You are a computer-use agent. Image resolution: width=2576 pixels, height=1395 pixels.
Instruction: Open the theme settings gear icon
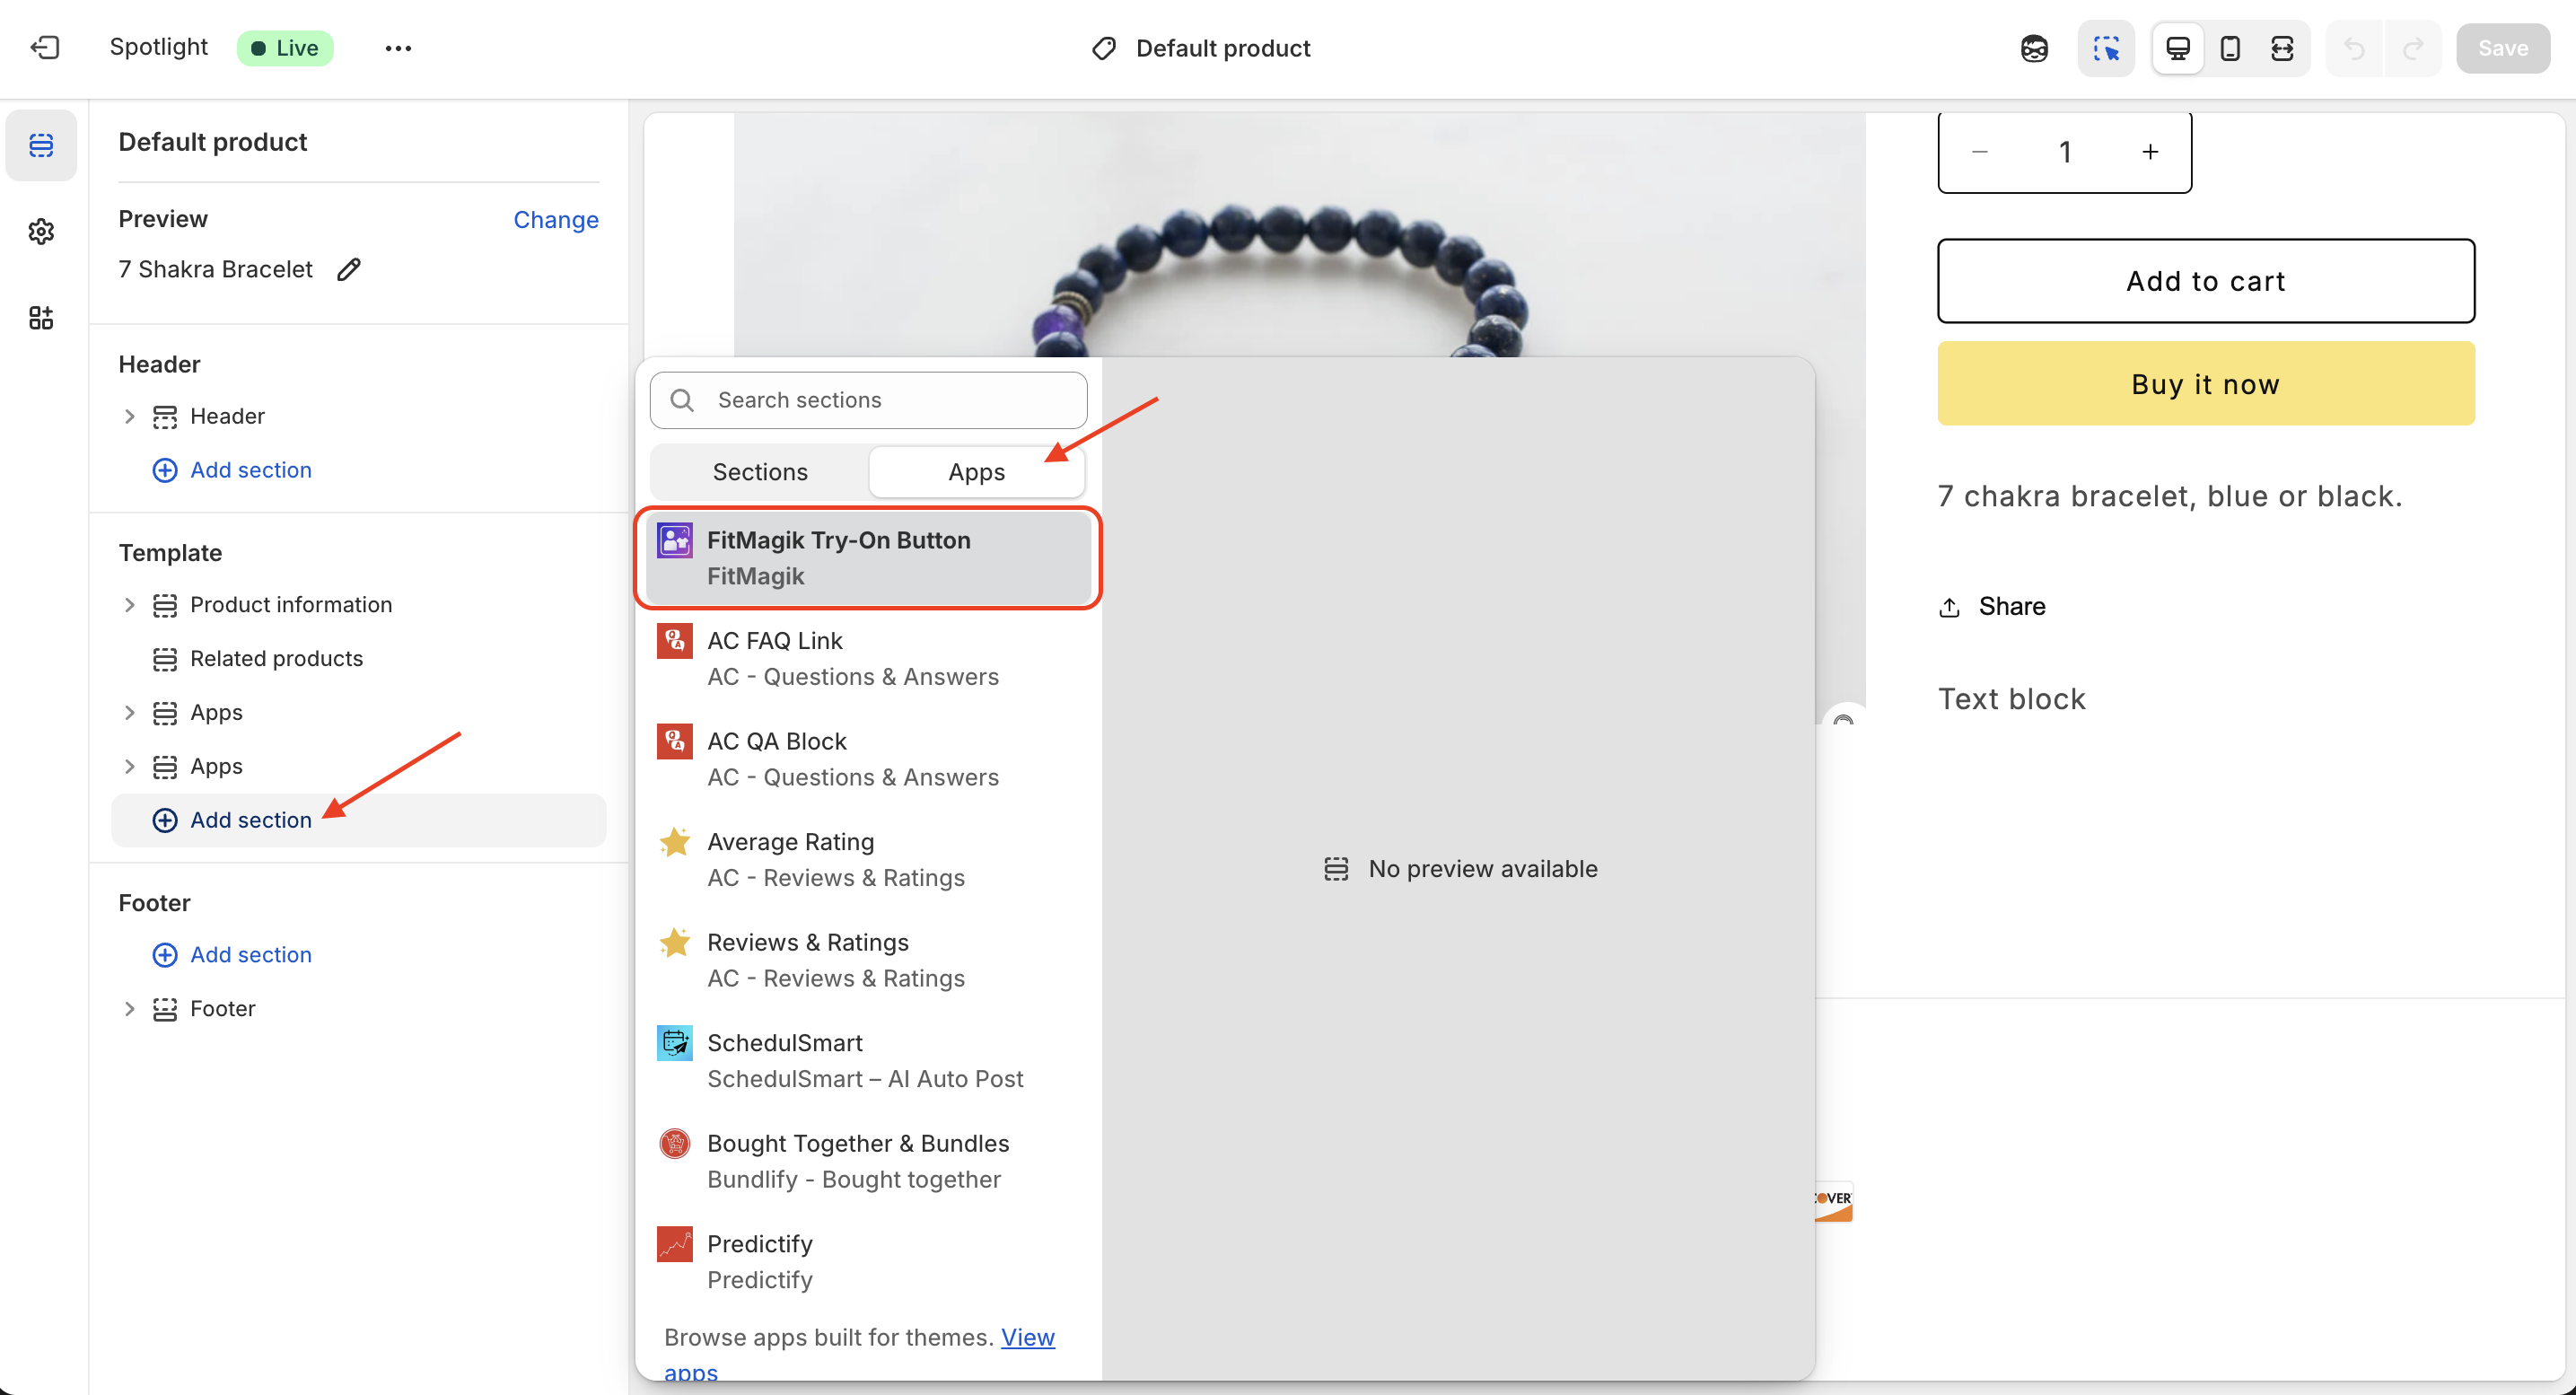click(41, 232)
